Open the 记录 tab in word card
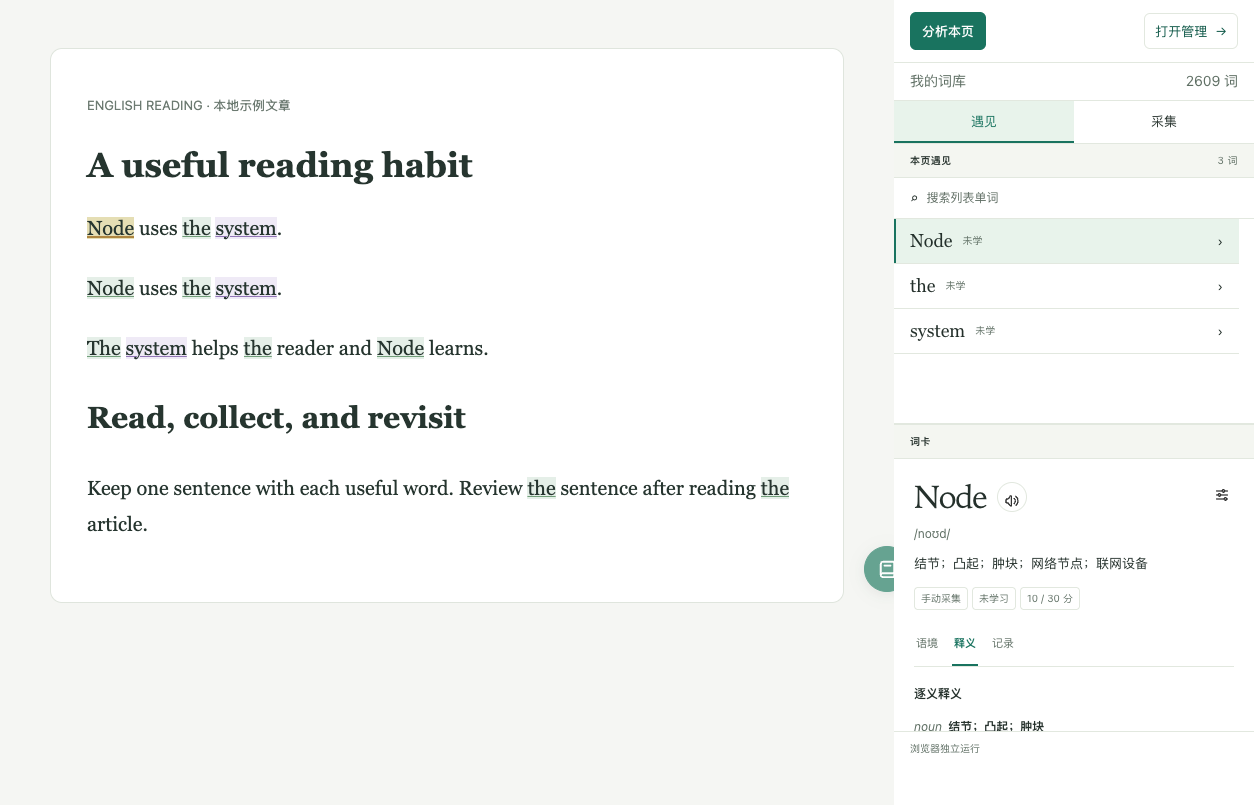 pos(1003,643)
